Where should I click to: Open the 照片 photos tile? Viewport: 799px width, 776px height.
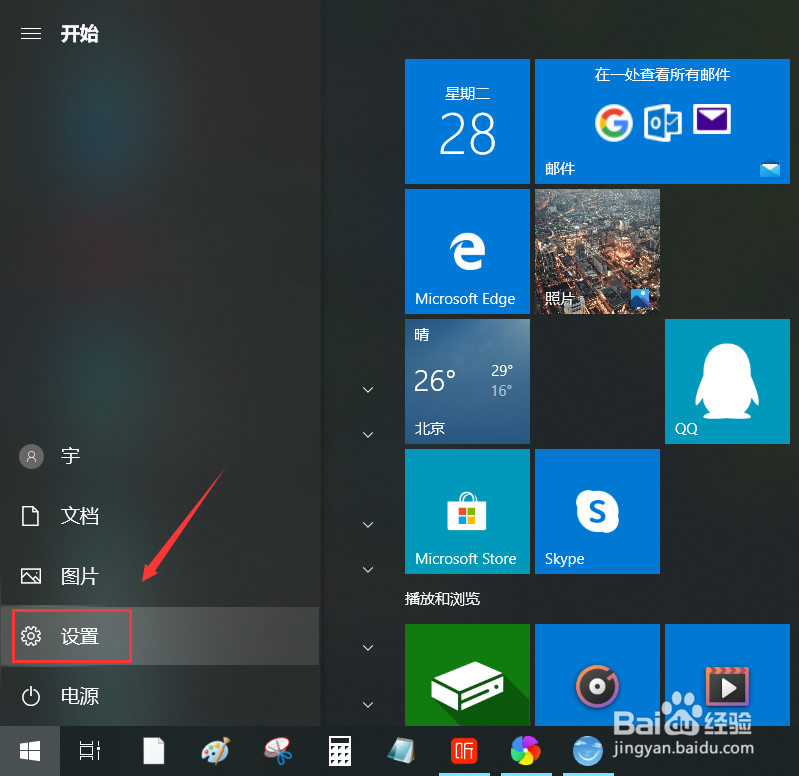pos(597,252)
